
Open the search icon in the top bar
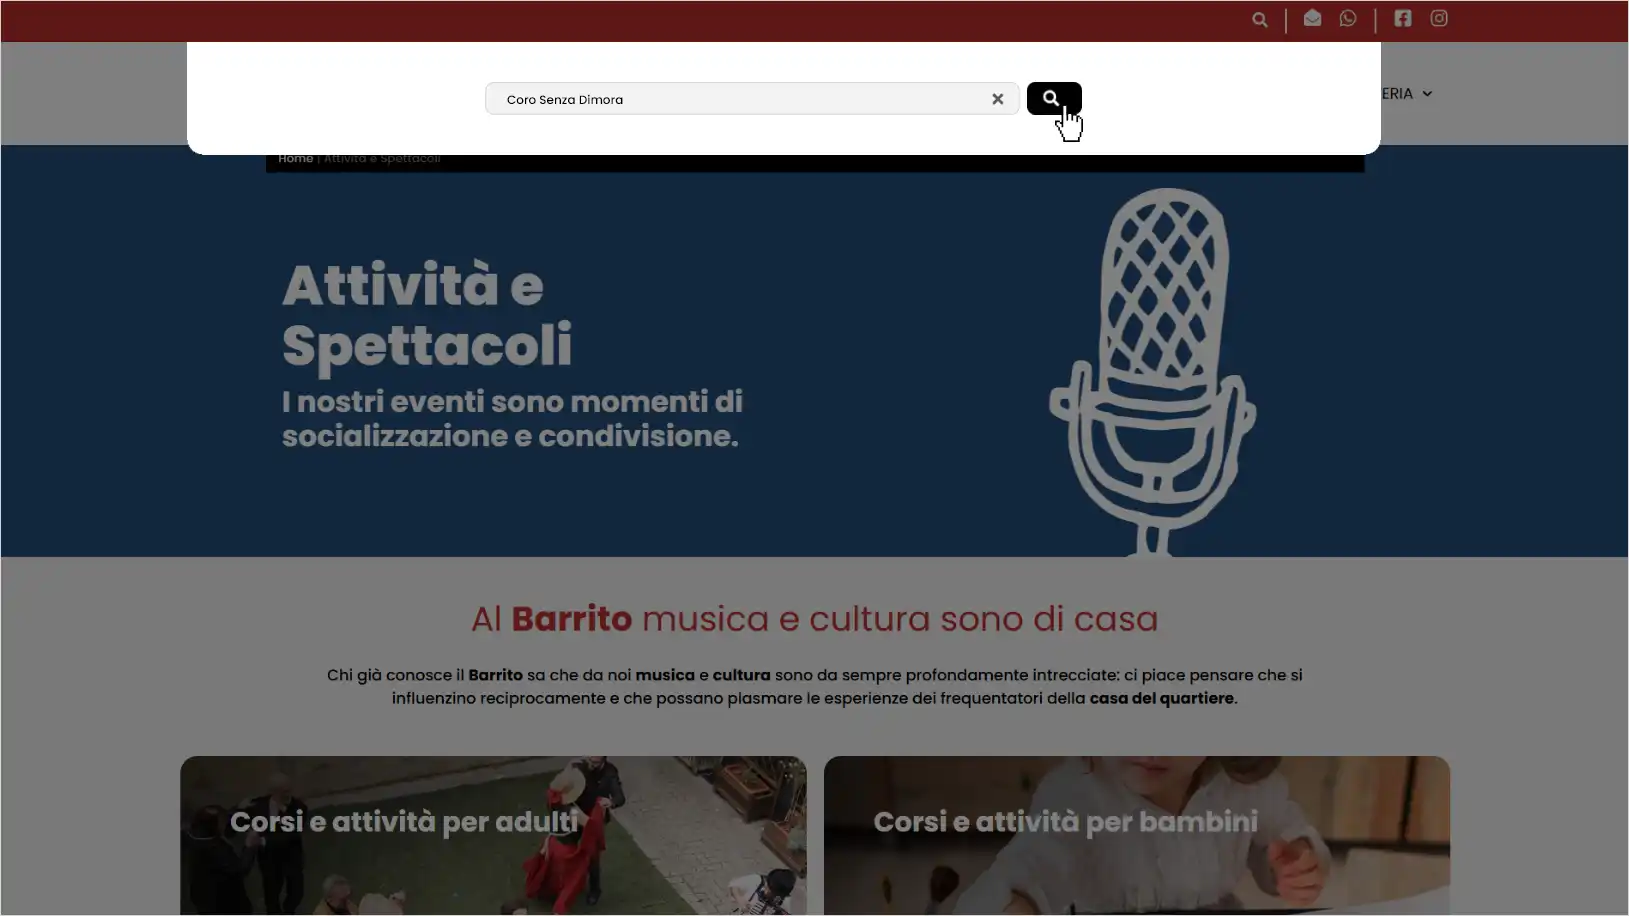1259,19
